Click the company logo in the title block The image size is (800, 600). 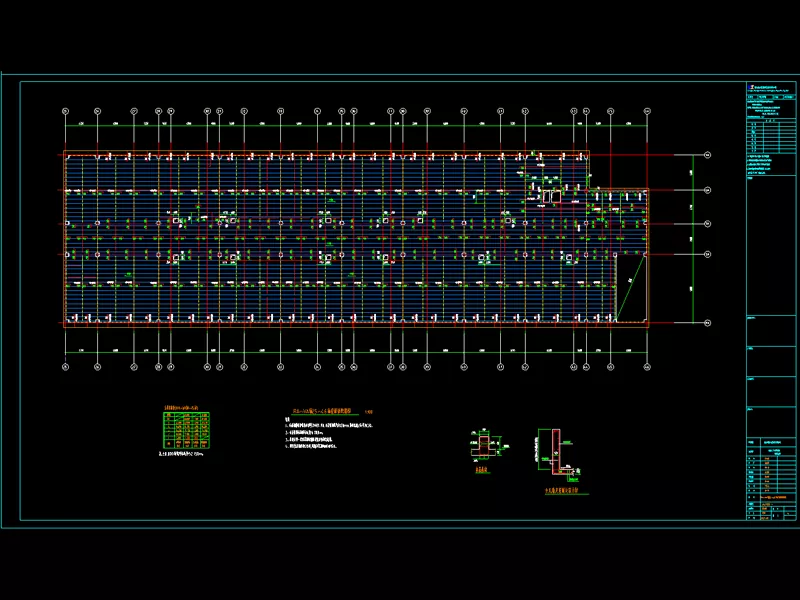[x=749, y=89]
